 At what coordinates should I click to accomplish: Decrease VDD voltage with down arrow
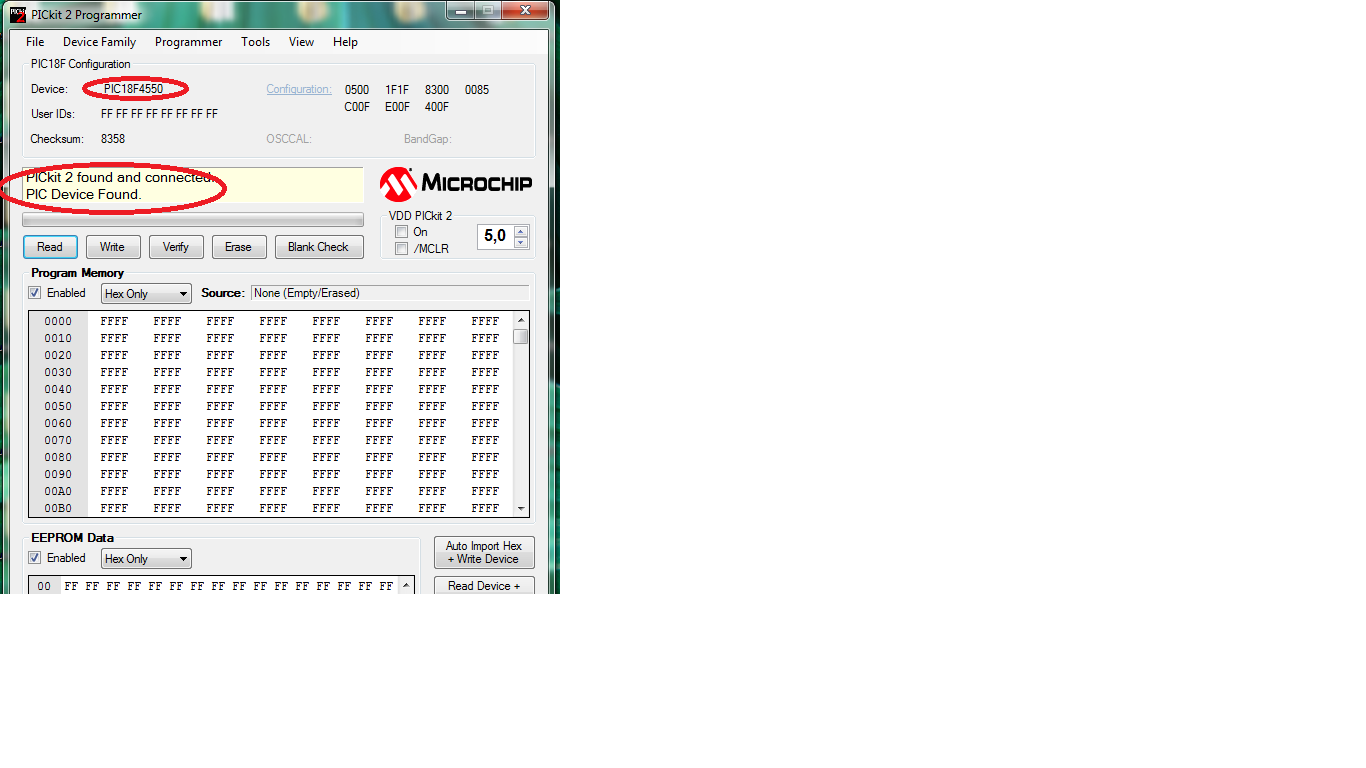(520, 242)
